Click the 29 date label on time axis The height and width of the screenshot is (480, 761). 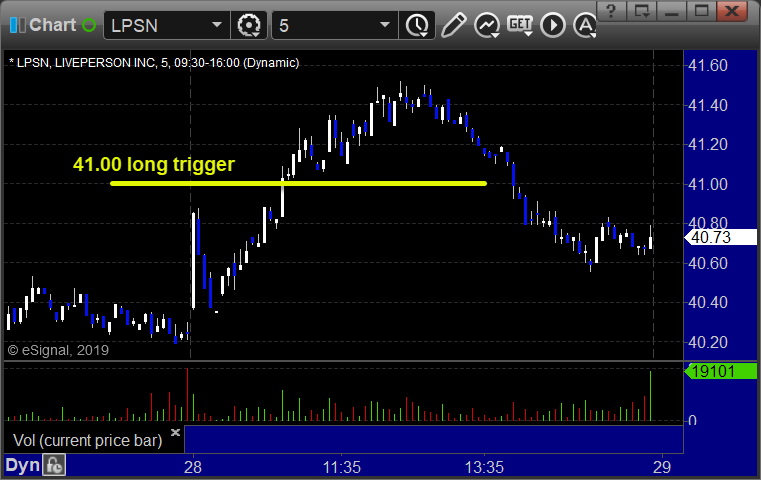point(662,467)
